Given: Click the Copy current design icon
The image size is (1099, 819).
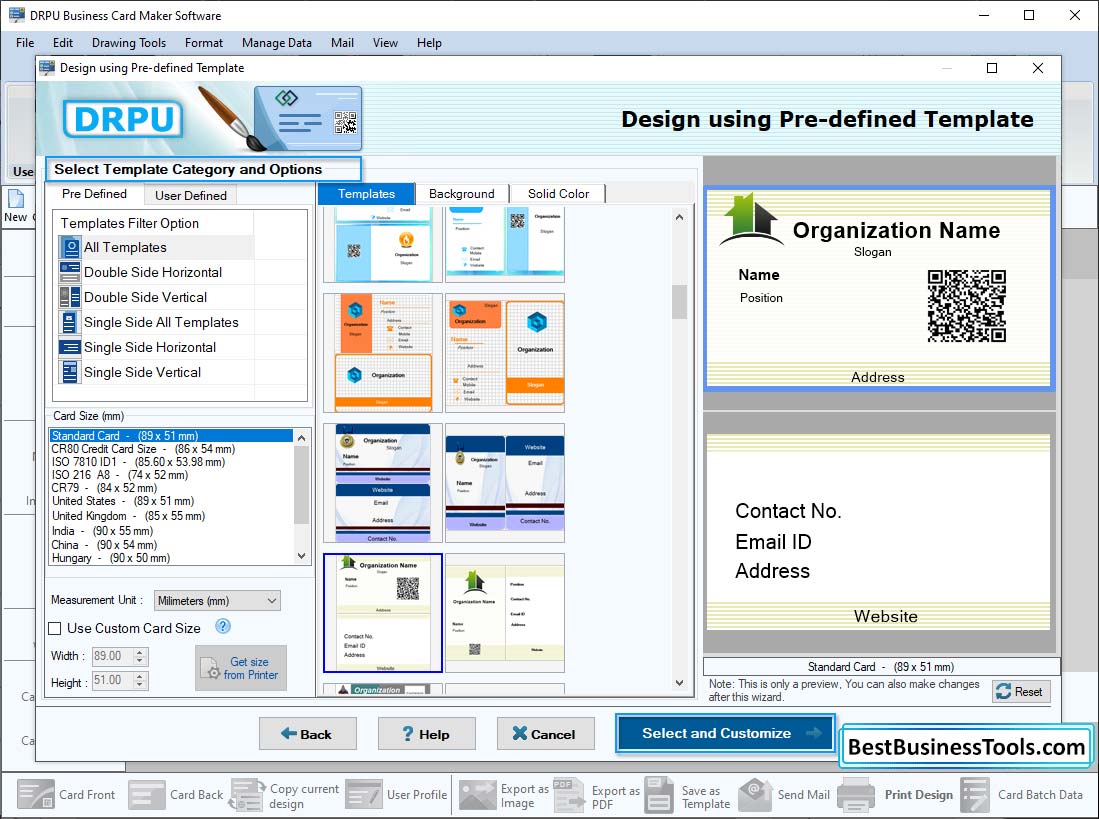Looking at the screenshot, I should [247, 794].
